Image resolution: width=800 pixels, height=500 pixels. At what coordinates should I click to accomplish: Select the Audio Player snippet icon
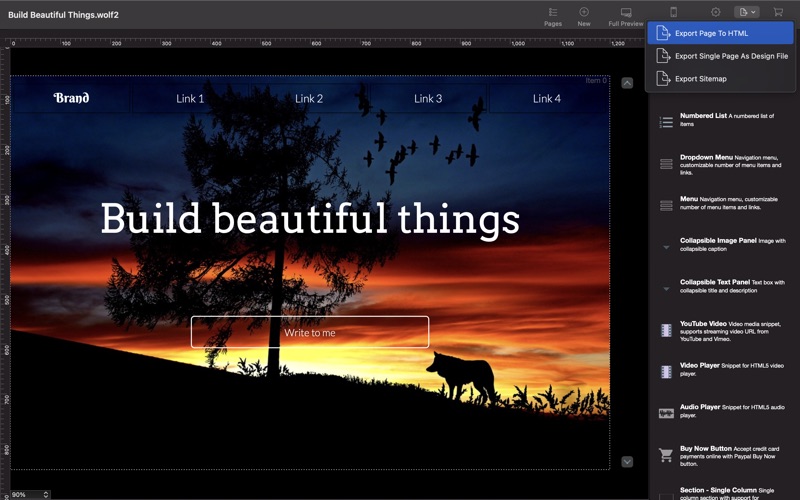pyautogui.click(x=666, y=413)
